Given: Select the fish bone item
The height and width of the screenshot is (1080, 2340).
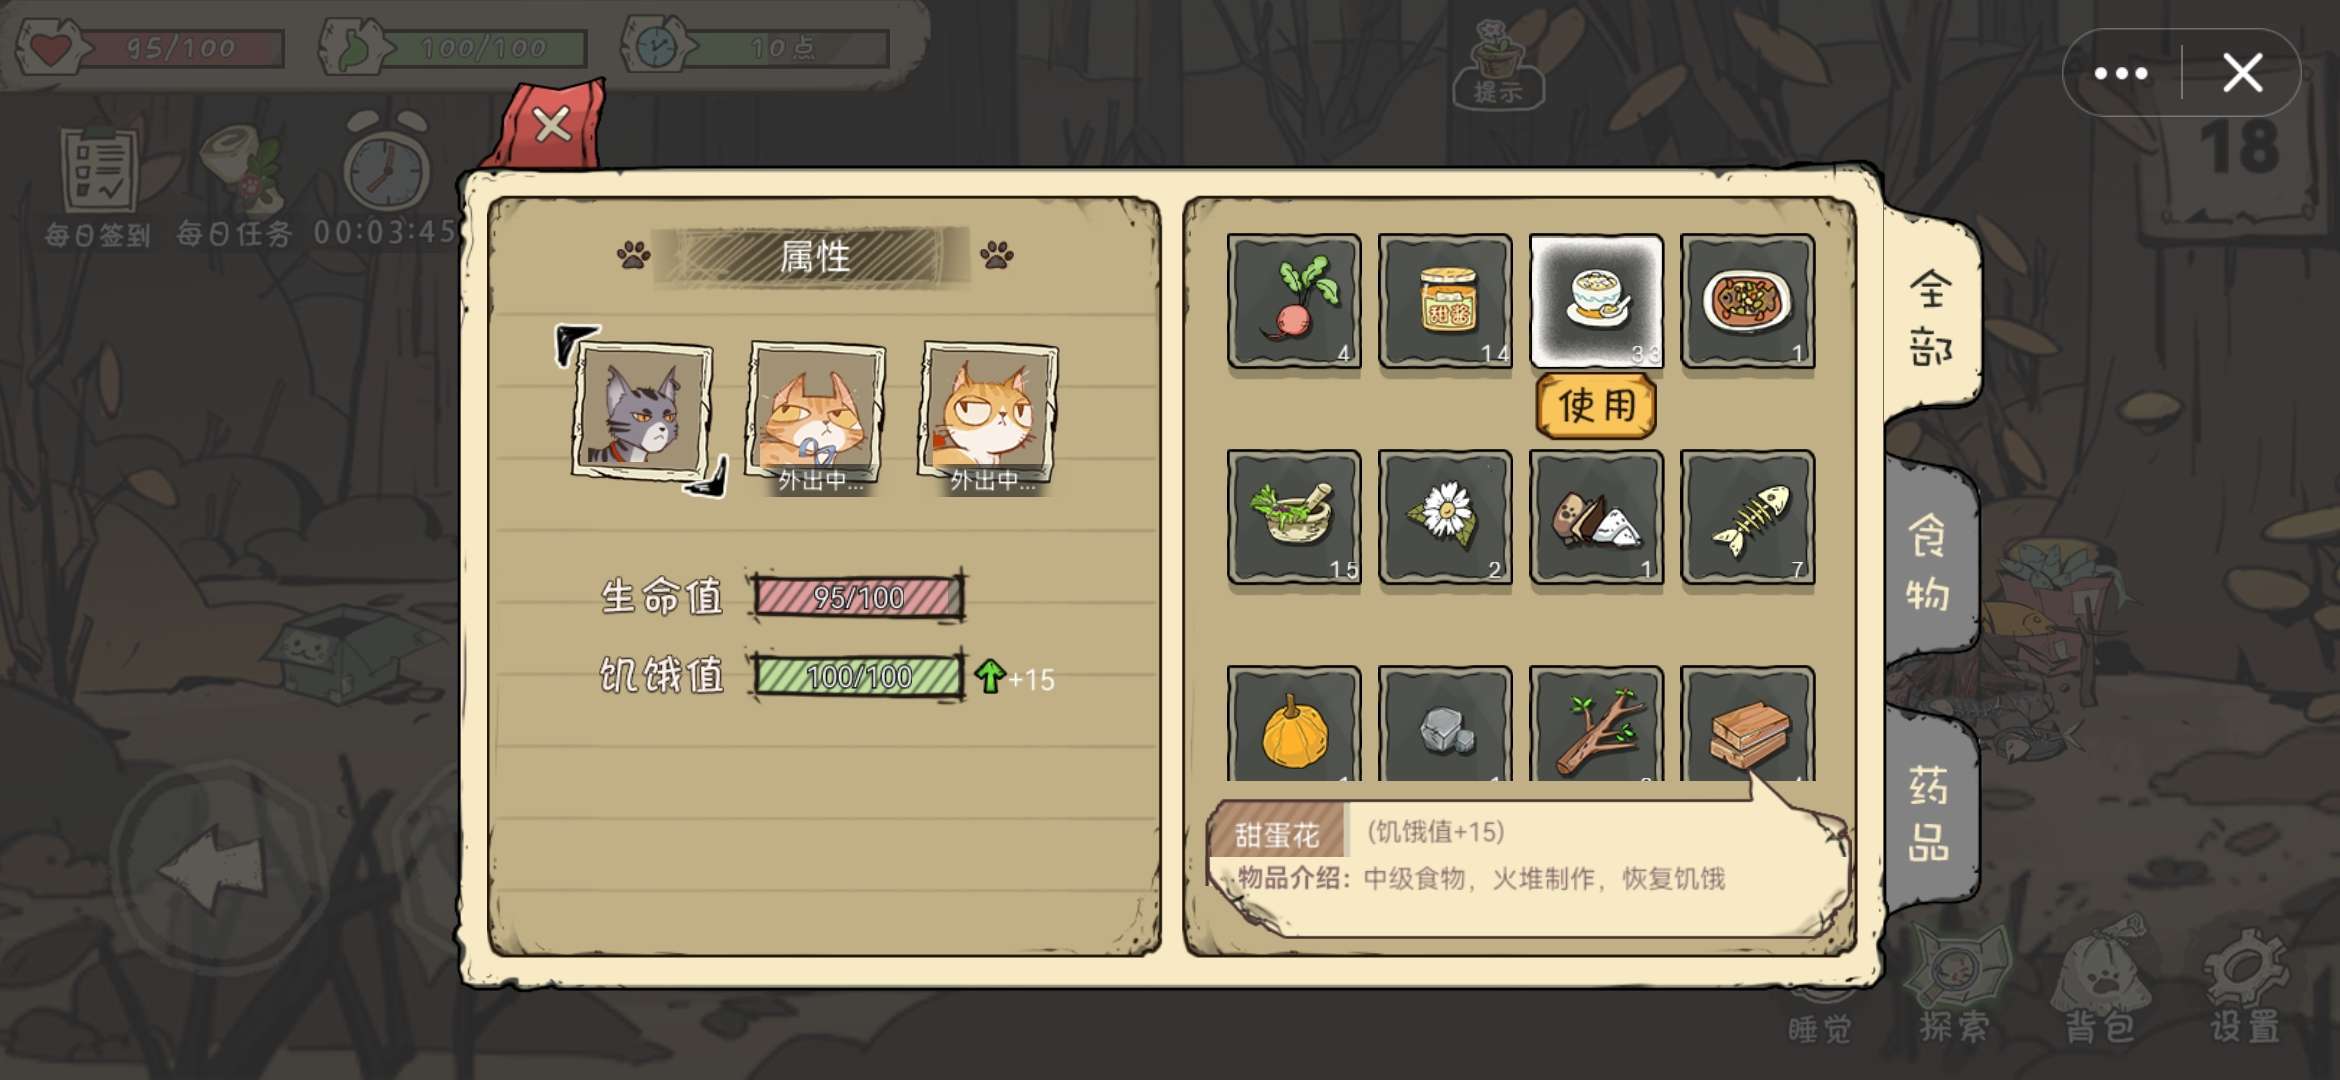Looking at the screenshot, I should (1747, 517).
